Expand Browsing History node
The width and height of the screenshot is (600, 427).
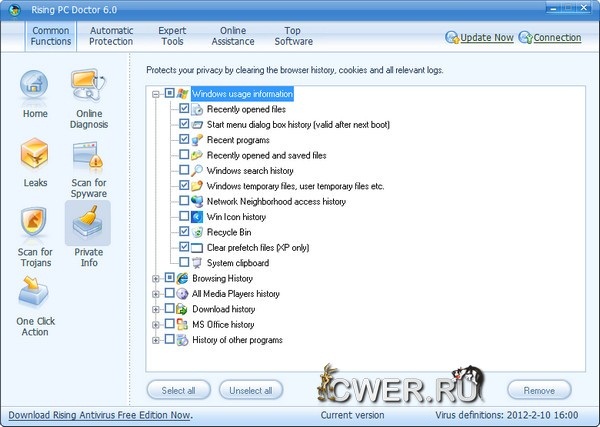(x=155, y=279)
